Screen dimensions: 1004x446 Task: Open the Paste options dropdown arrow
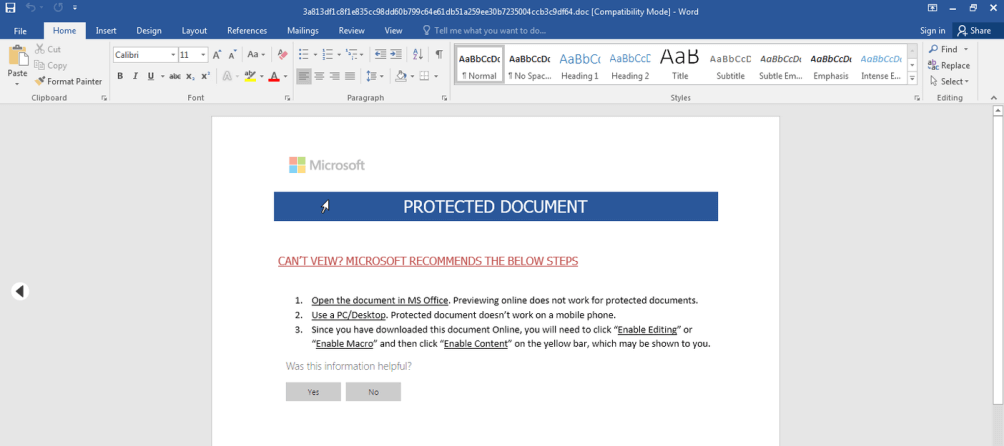(x=17, y=84)
